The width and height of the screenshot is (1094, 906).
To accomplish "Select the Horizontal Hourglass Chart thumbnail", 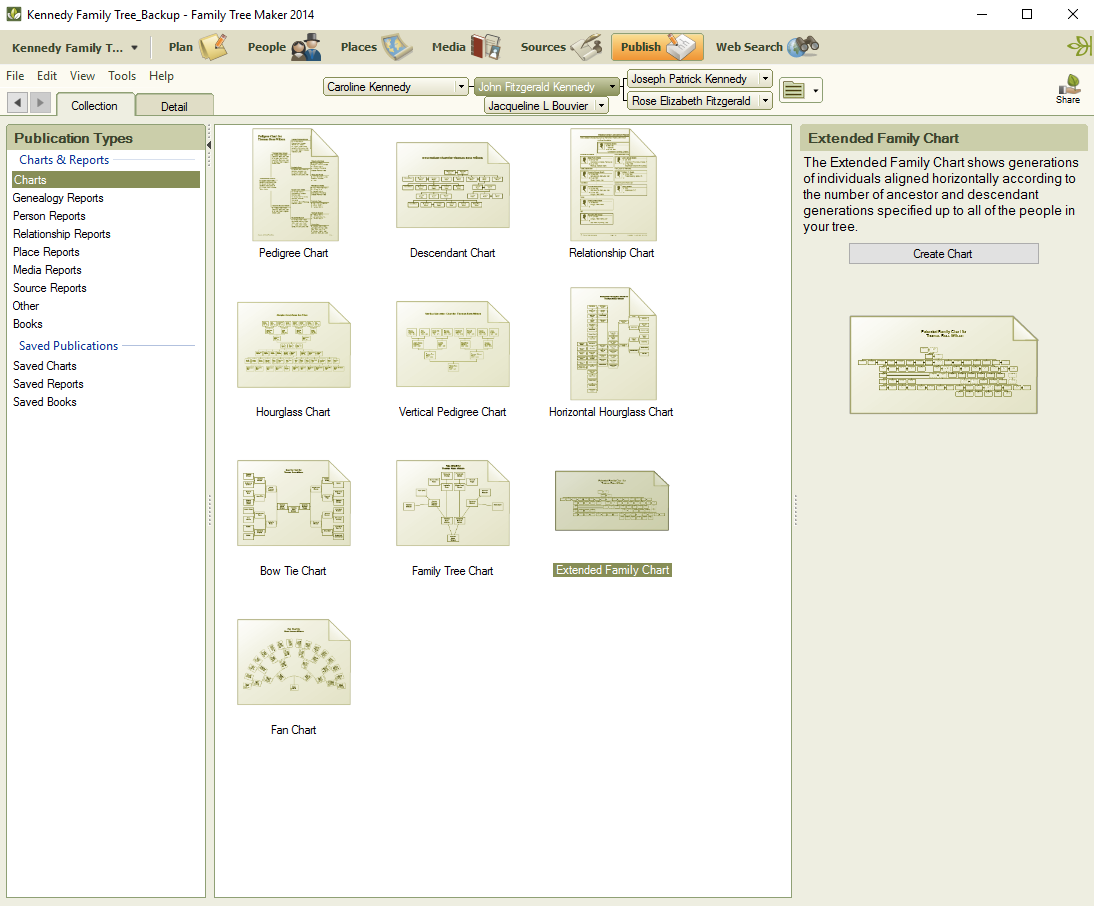I will (x=613, y=344).
